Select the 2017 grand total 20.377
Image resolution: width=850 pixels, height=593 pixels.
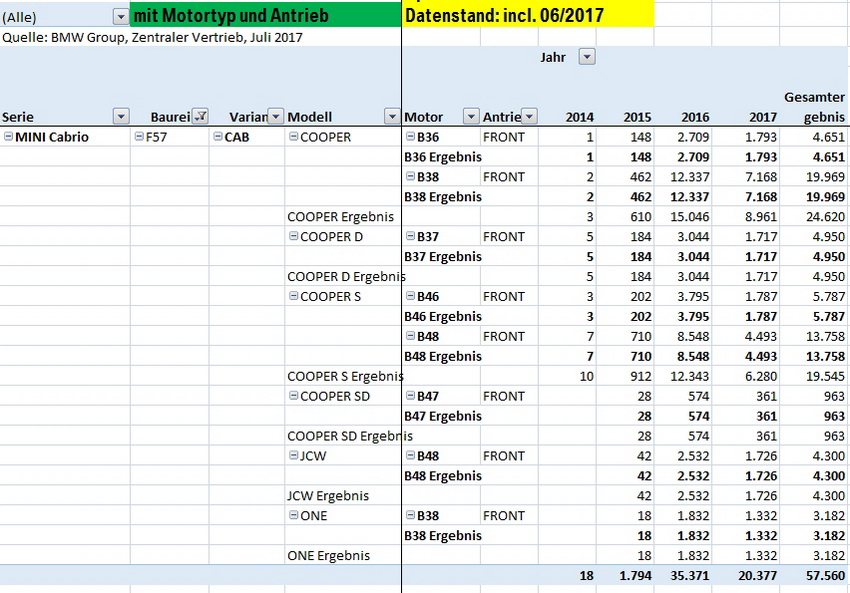click(757, 575)
